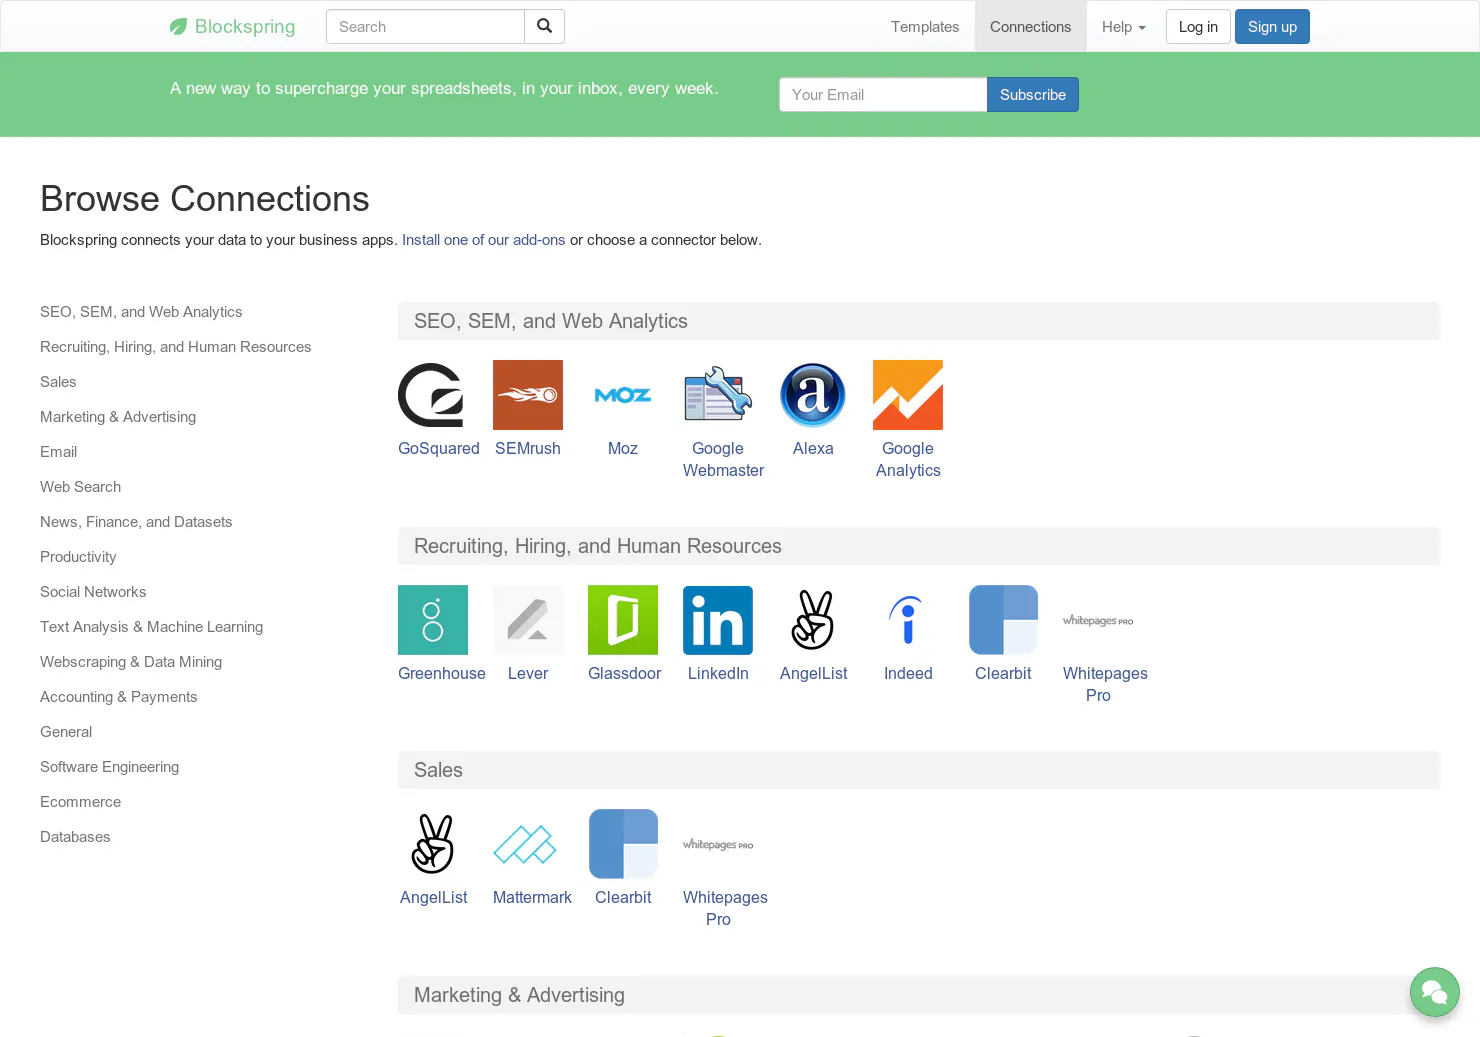The height and width of the screenshot is (1037, 1480).
Task: Open the Web Search sidebar category
Action: click(81, 487)
